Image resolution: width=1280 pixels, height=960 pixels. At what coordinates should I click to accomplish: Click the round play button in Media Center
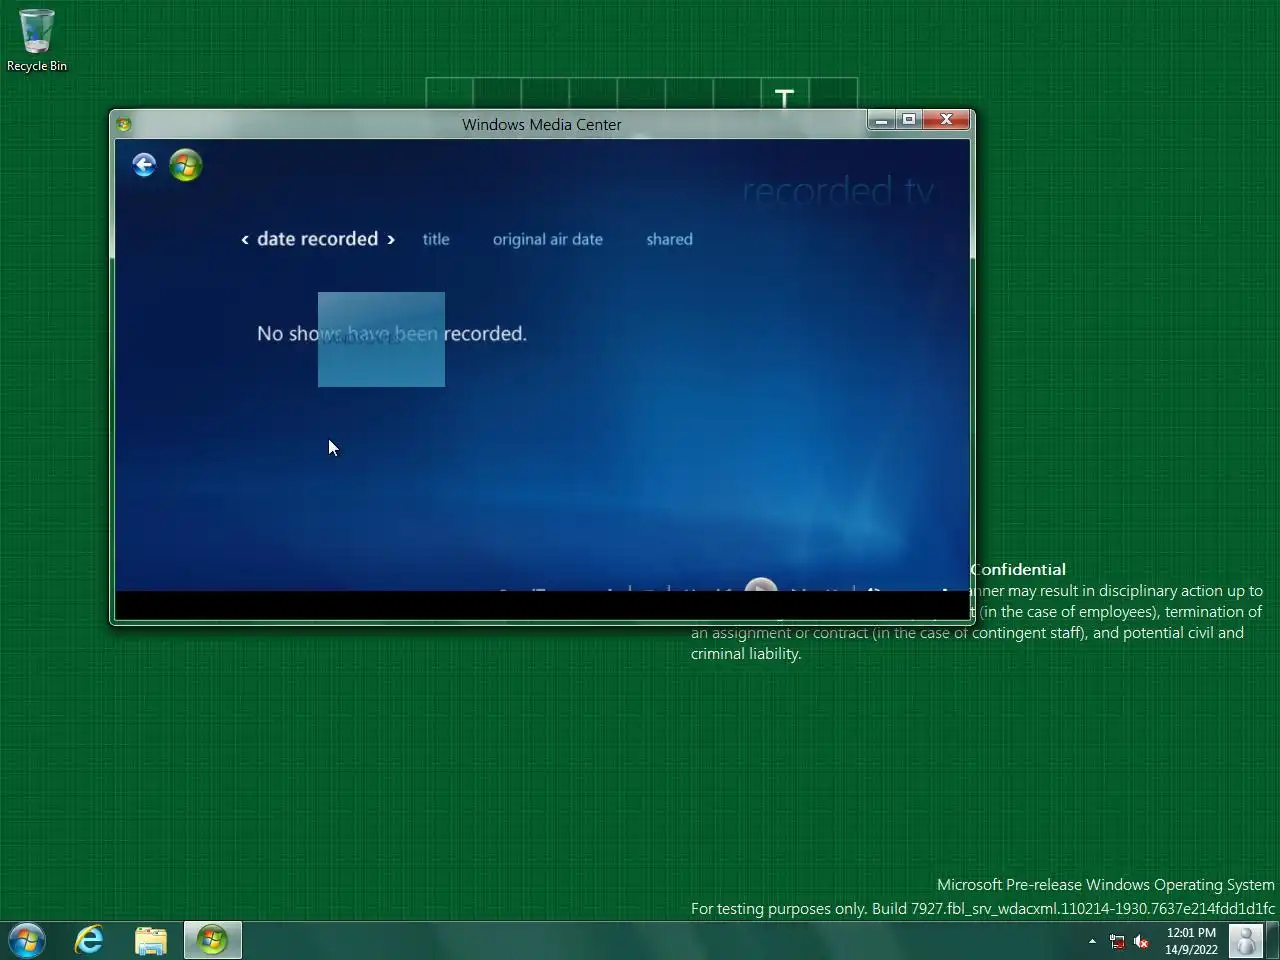(x=761, y=585)
